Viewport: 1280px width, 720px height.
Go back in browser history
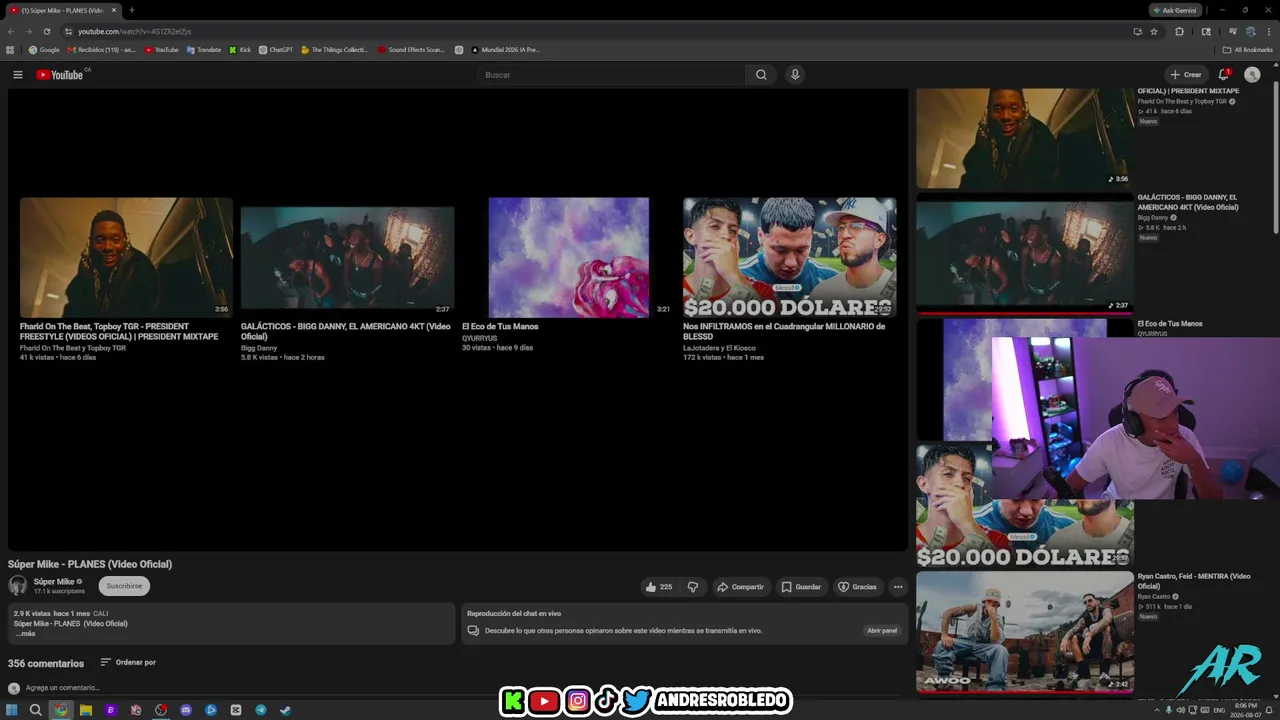11,31
